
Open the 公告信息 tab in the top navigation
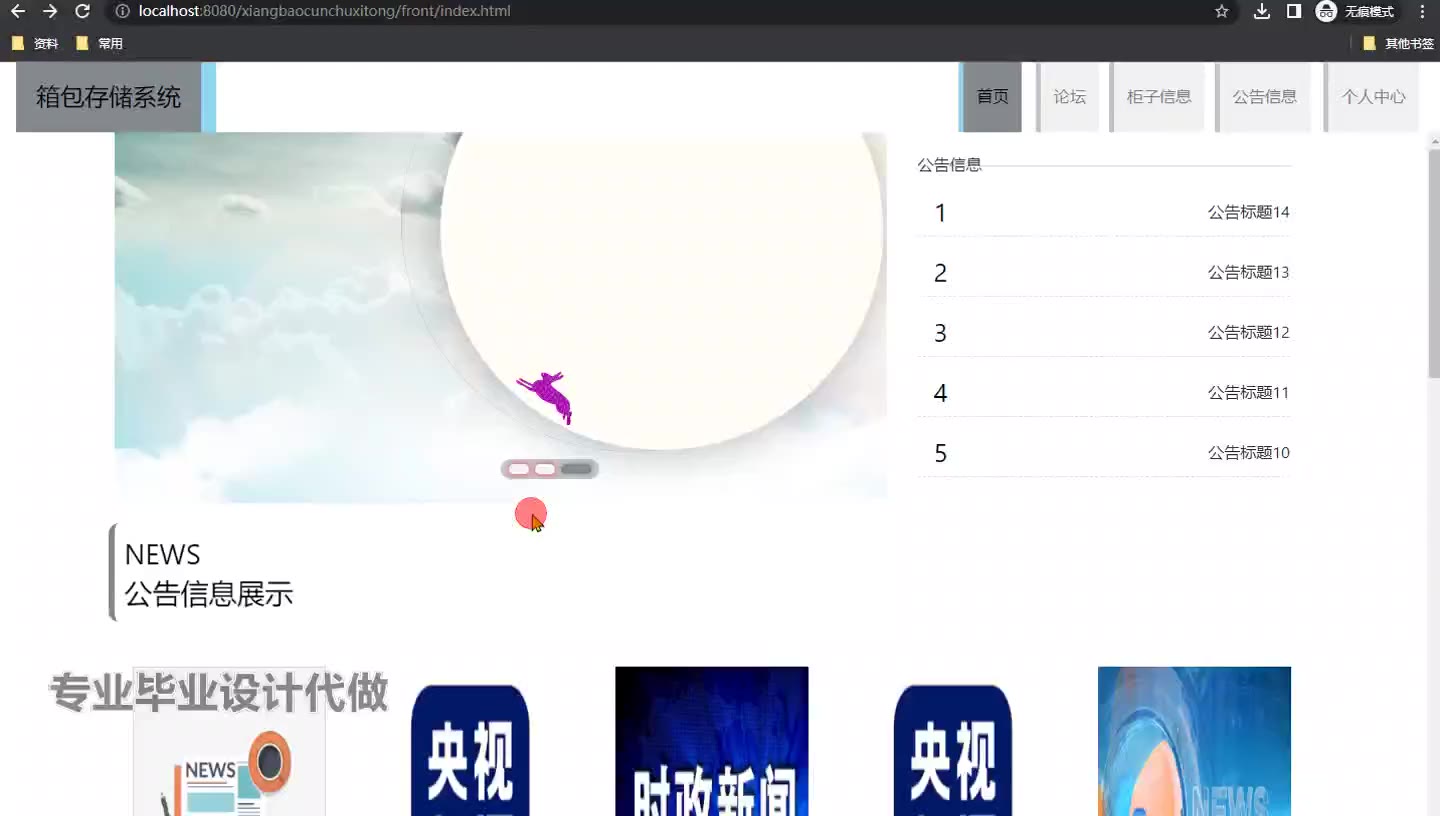[1263, 97]
